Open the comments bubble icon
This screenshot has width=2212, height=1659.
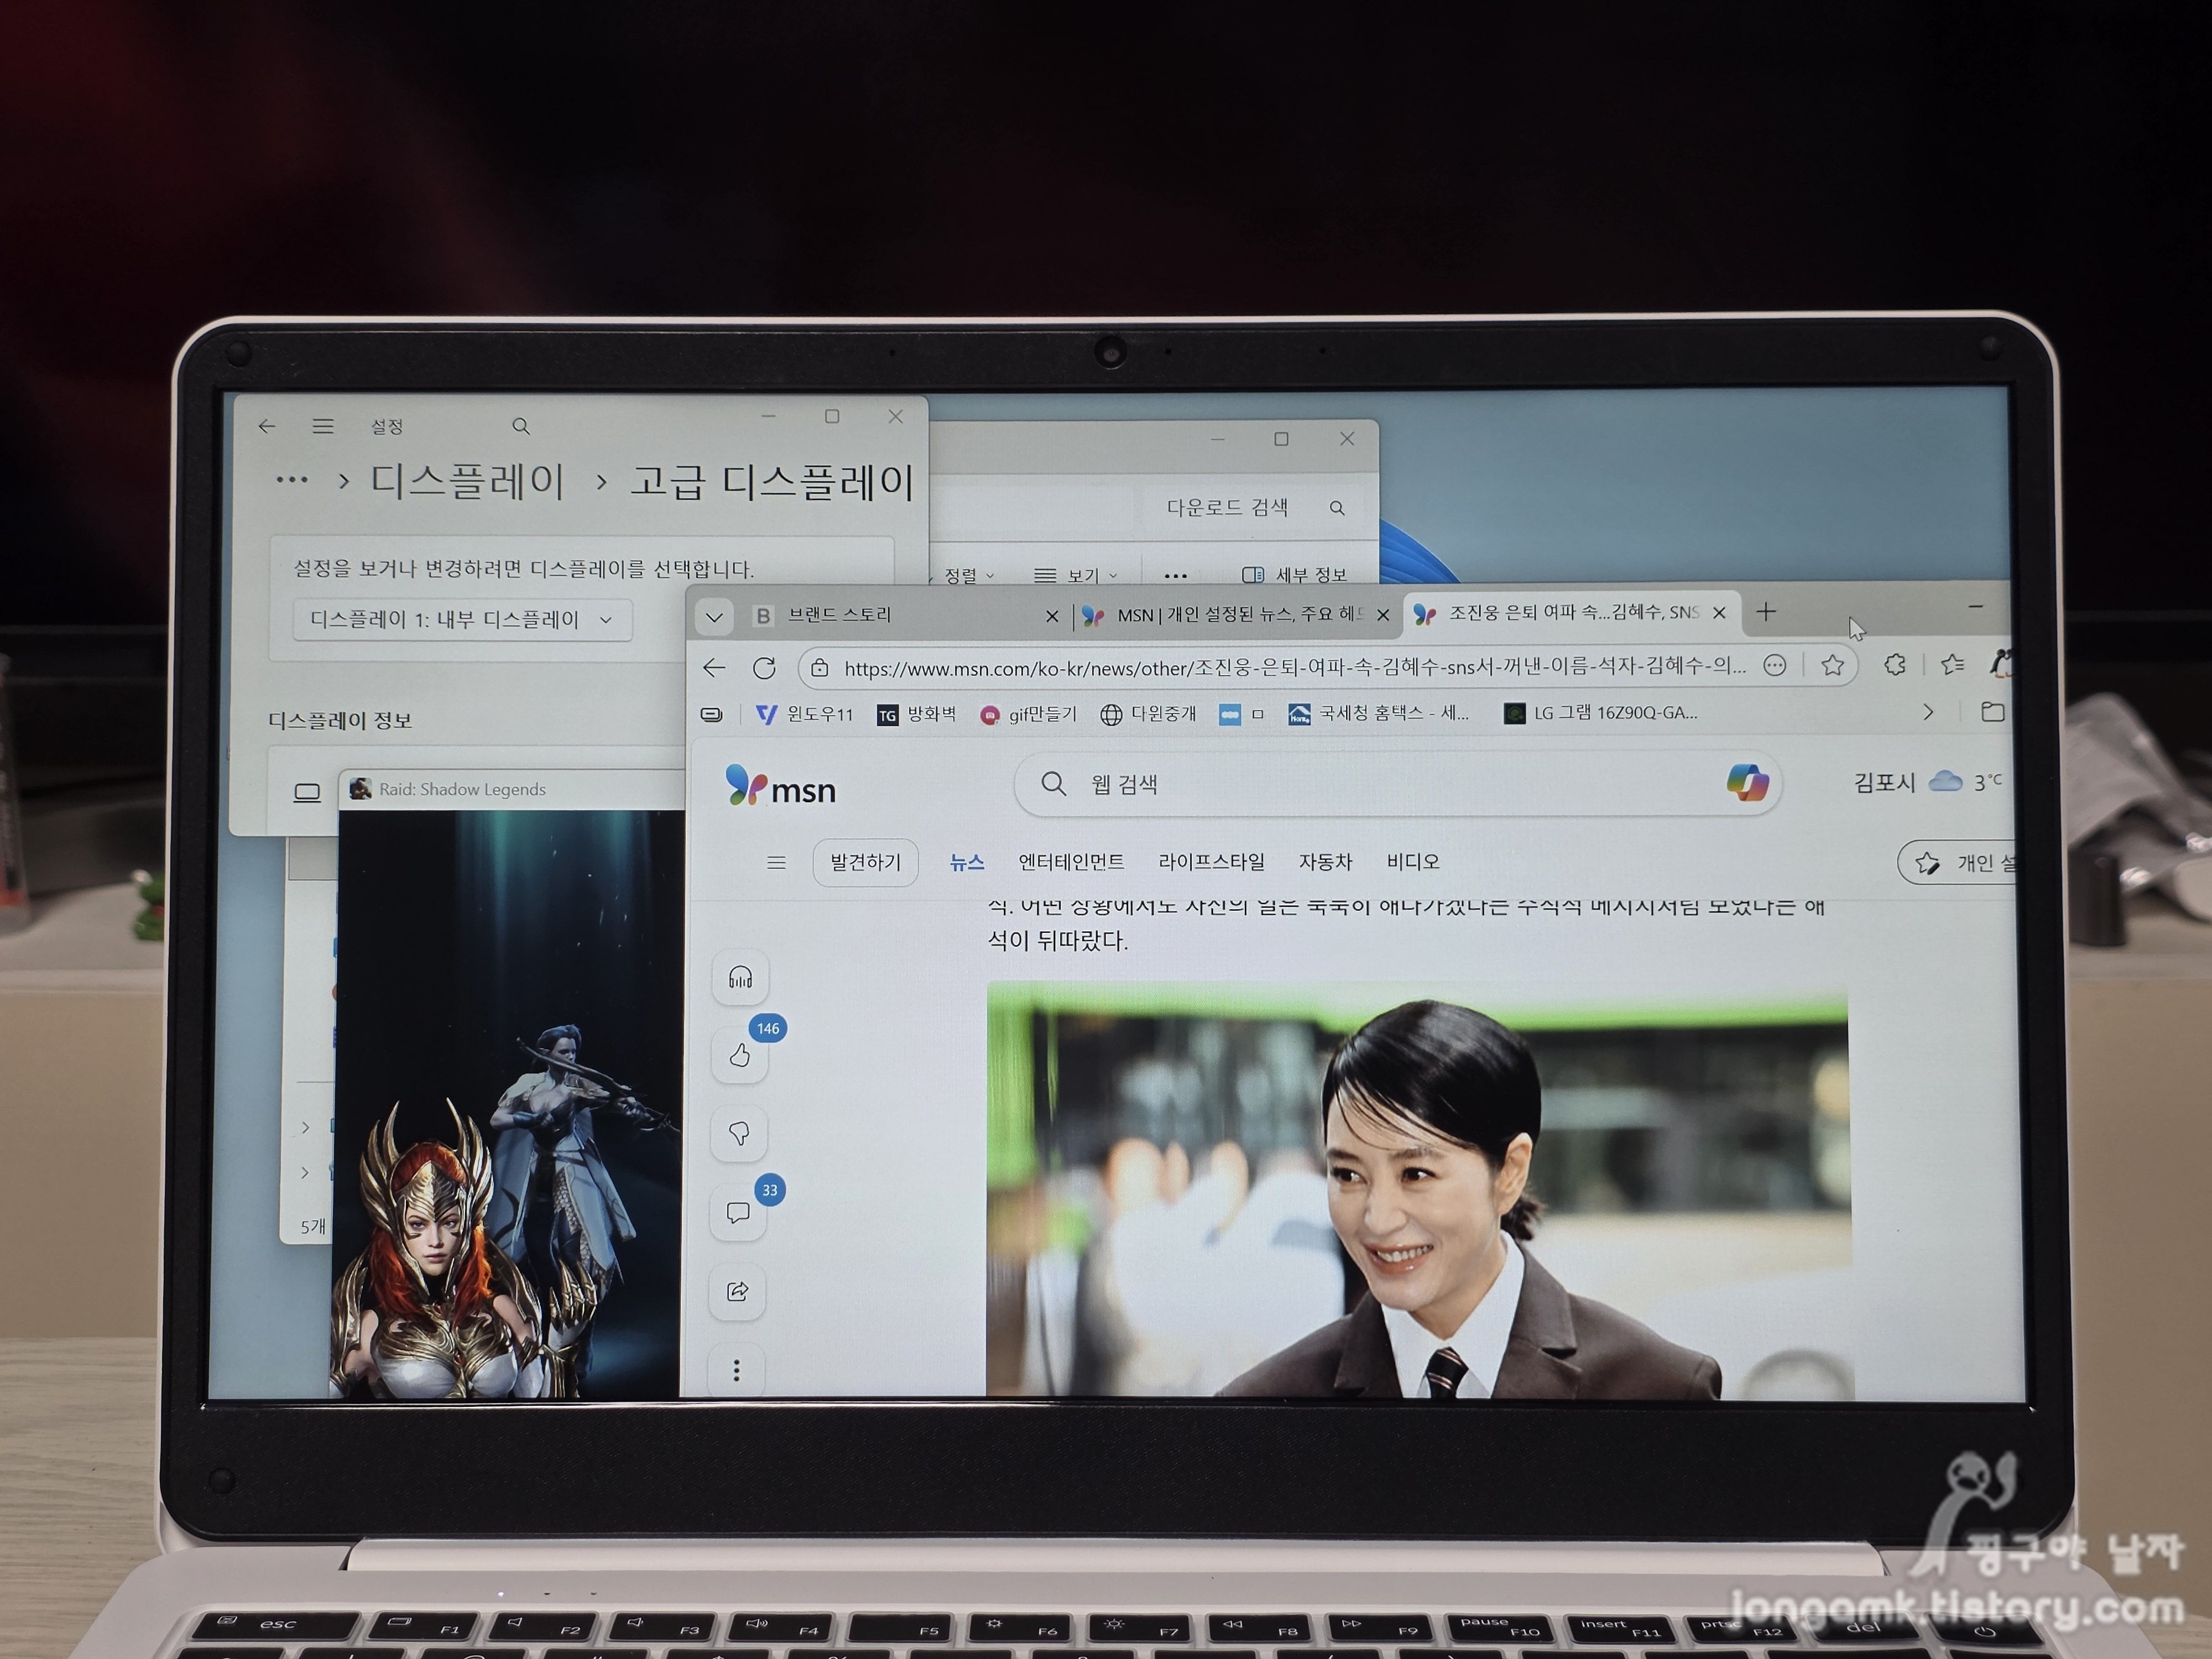click(738, 1213)
